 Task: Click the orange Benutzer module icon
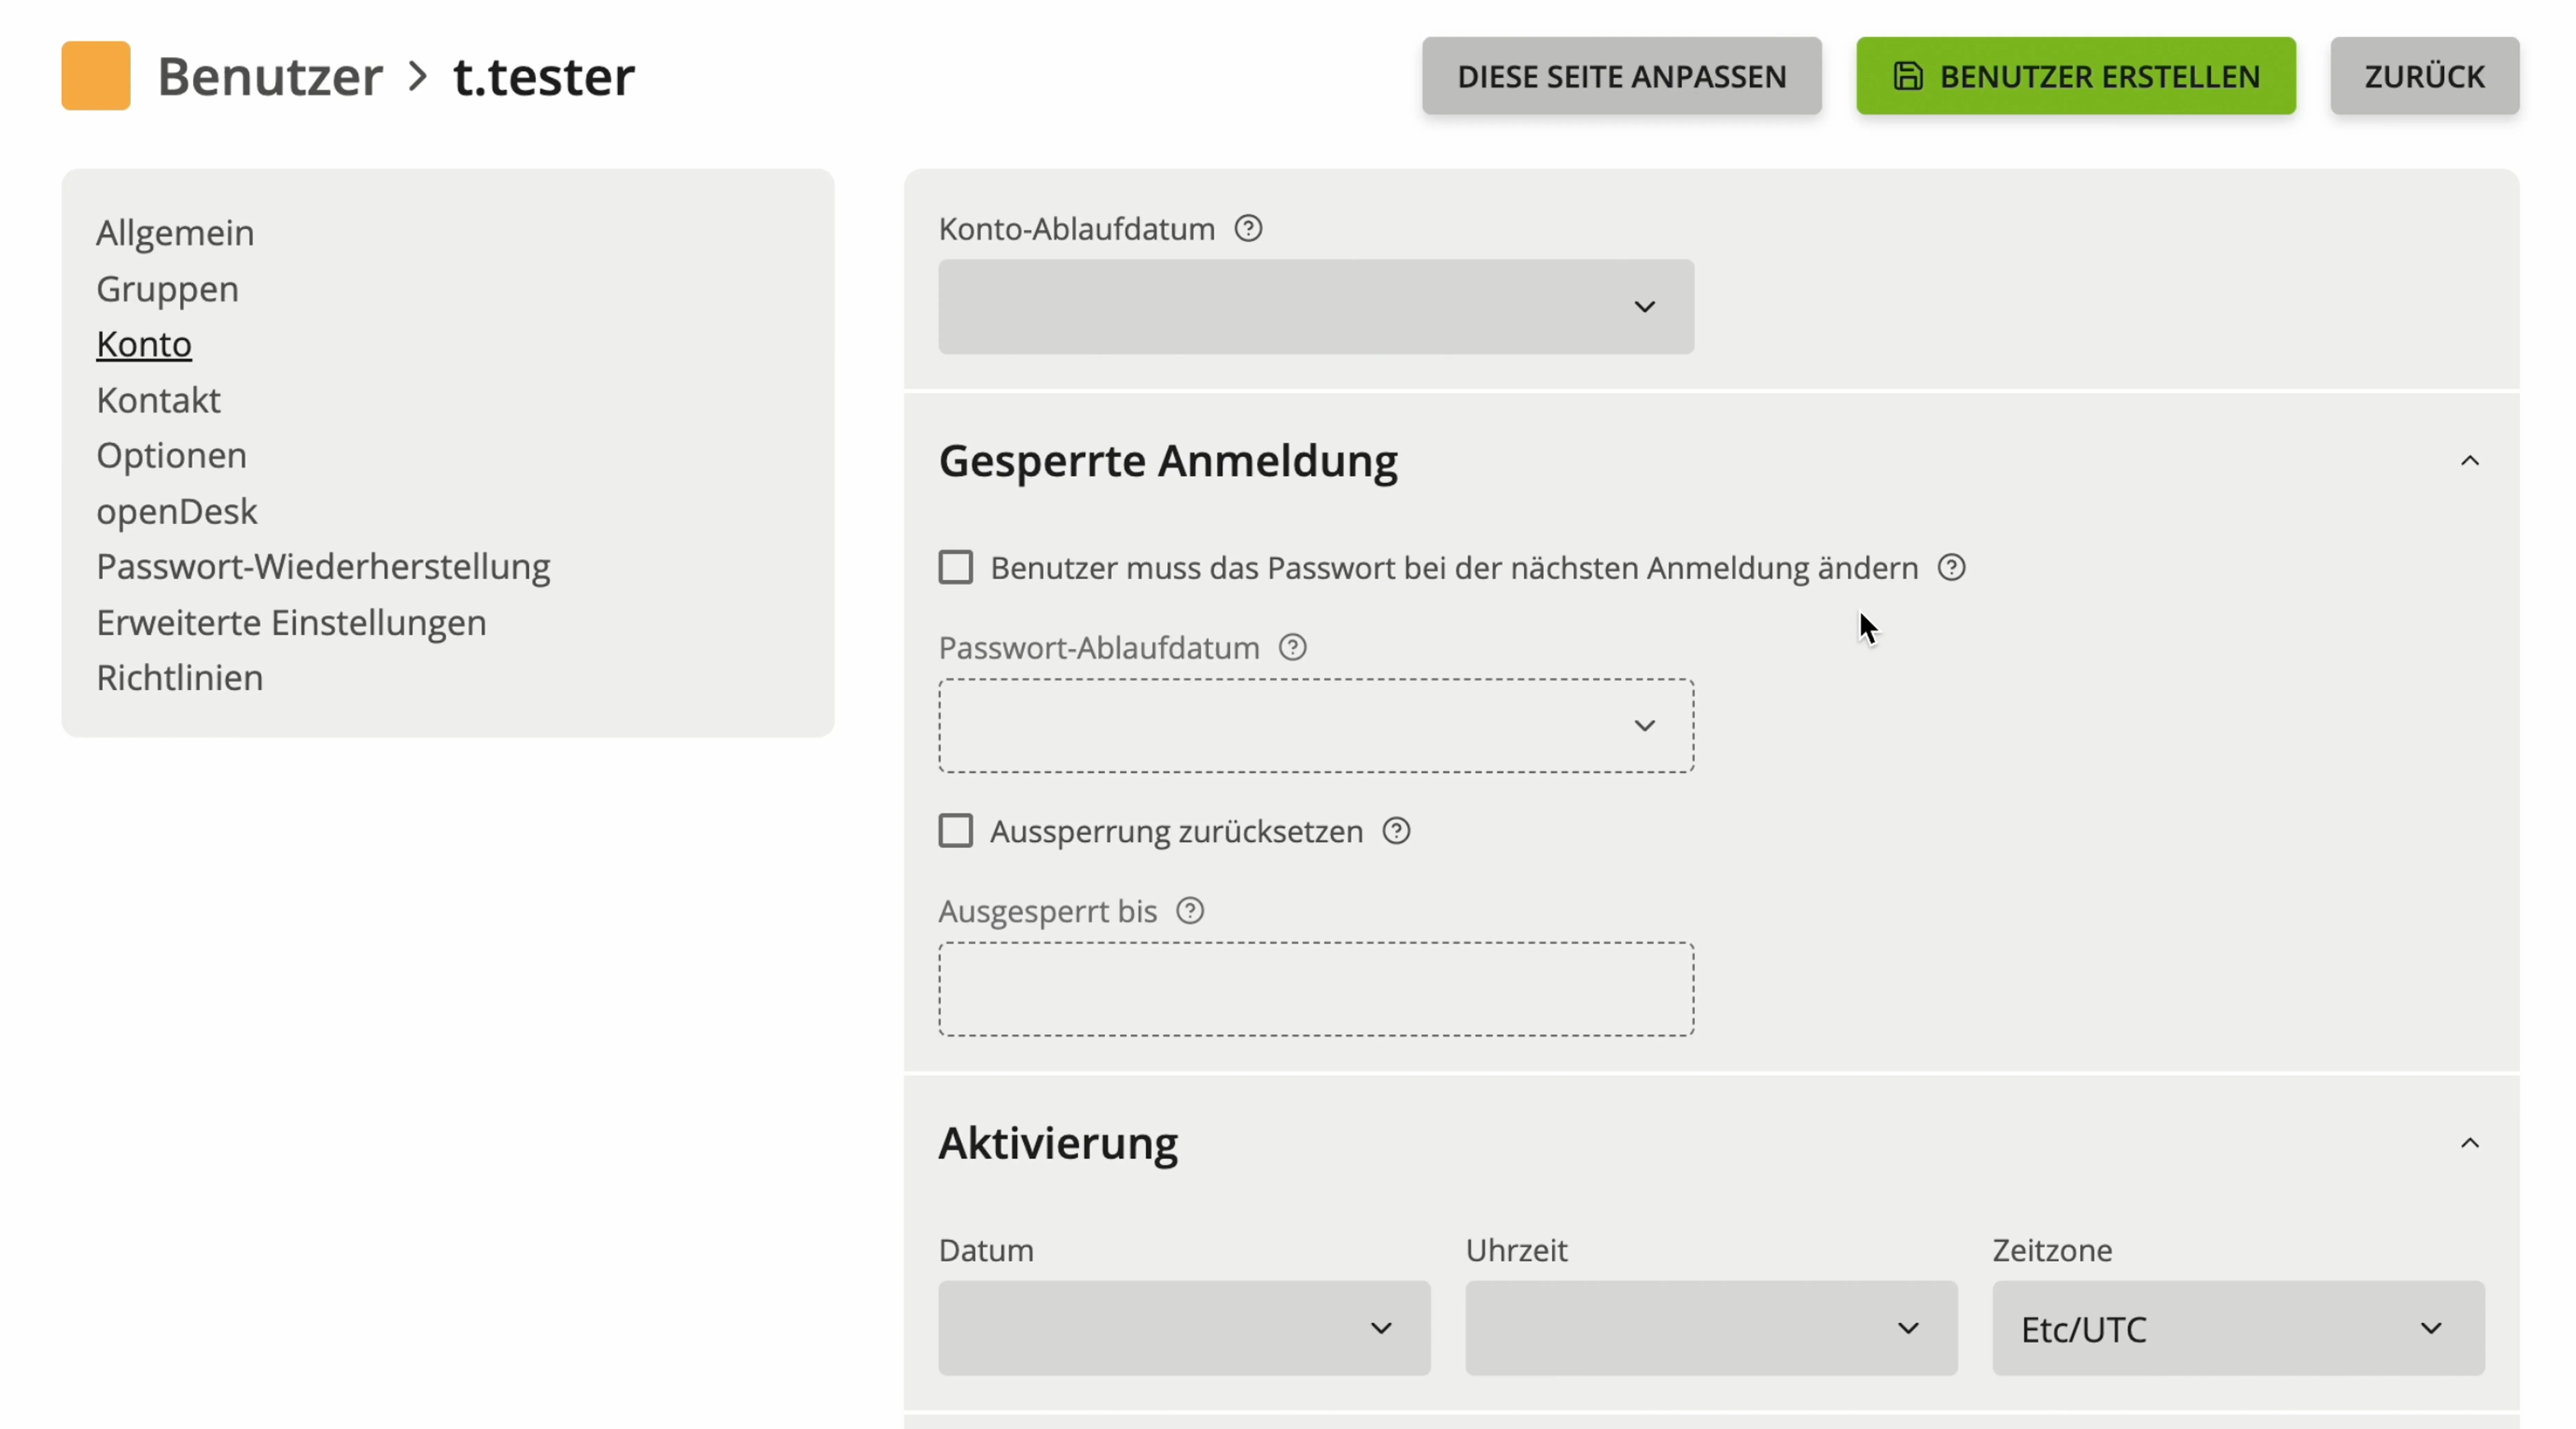pos(96,76)
